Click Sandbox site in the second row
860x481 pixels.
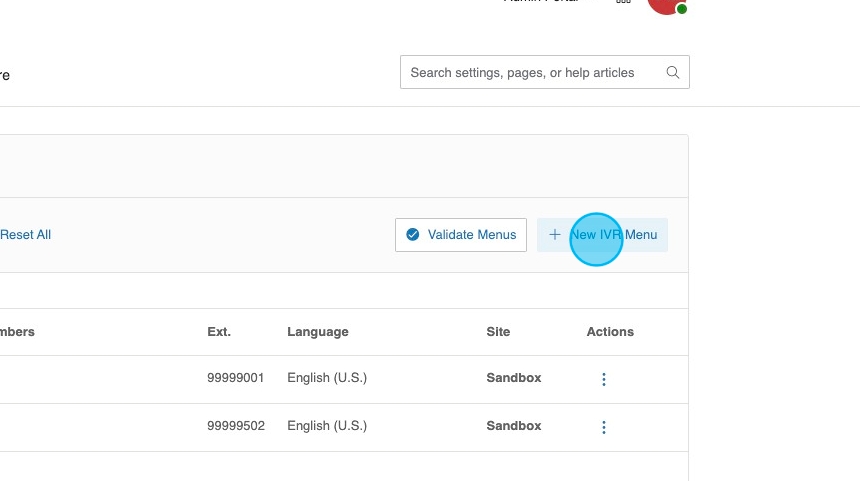click(514, 426)
